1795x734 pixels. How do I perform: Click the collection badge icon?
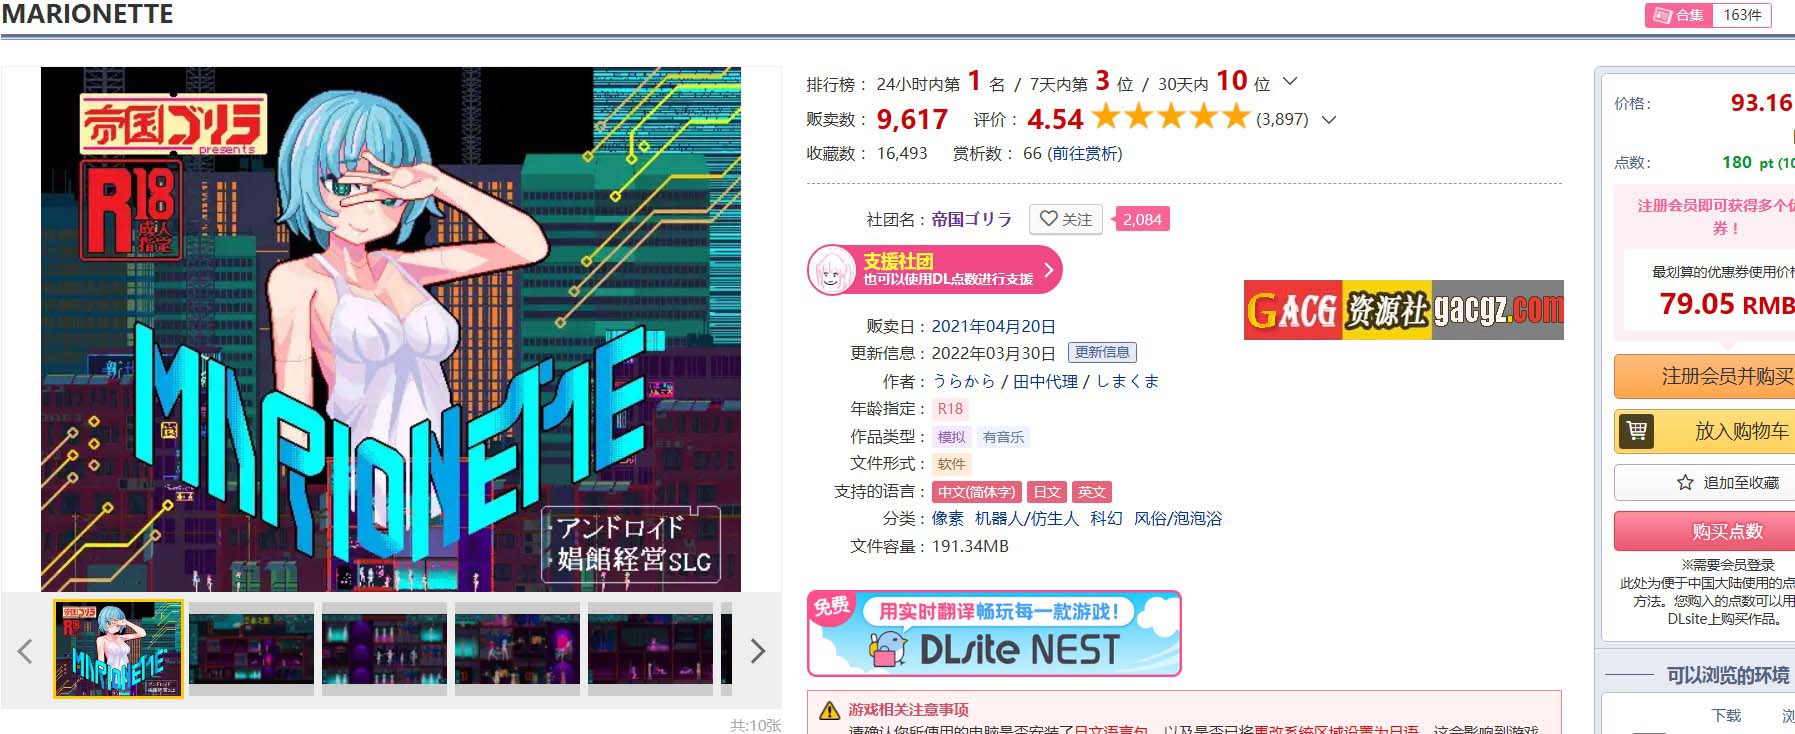click(1664, 15)
